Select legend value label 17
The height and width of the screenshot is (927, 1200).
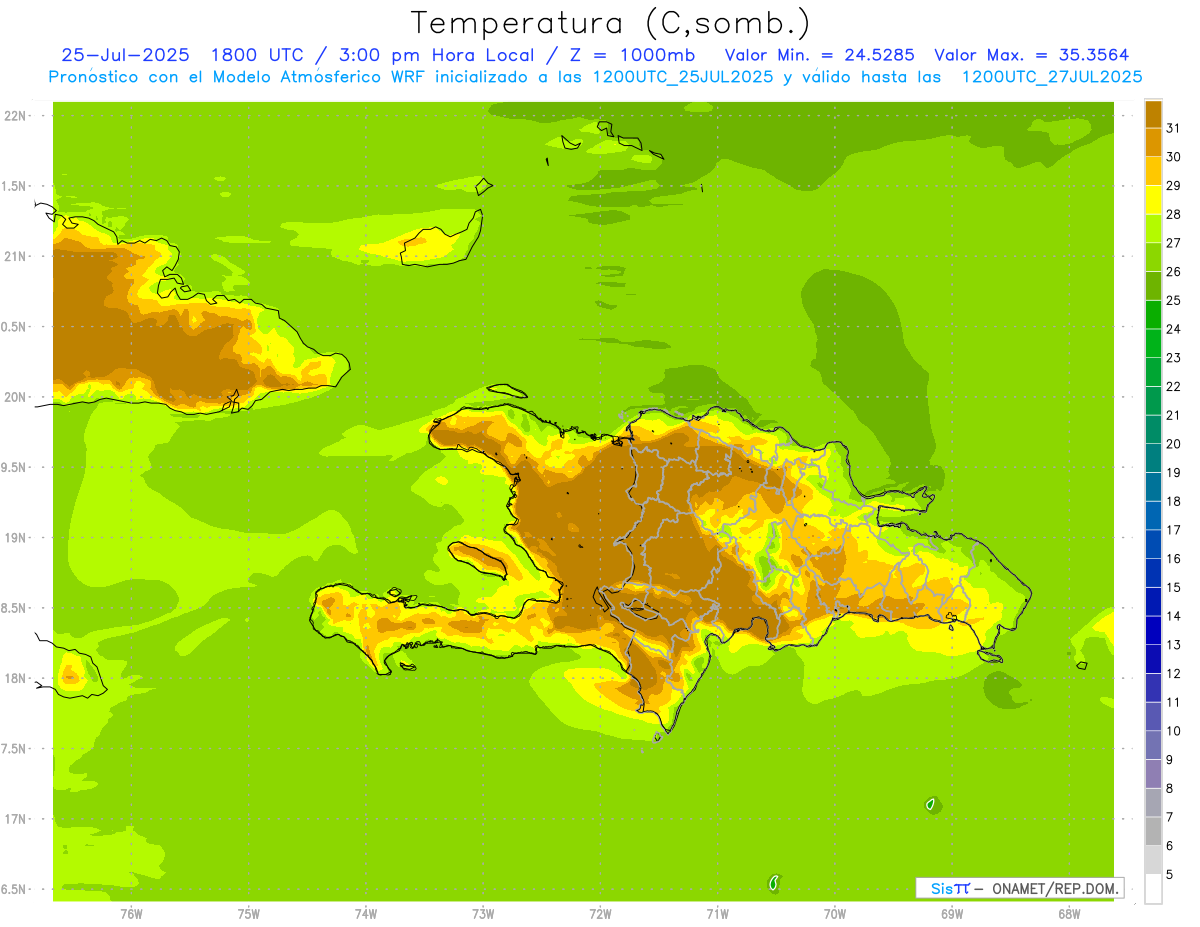pos(1173,530)
